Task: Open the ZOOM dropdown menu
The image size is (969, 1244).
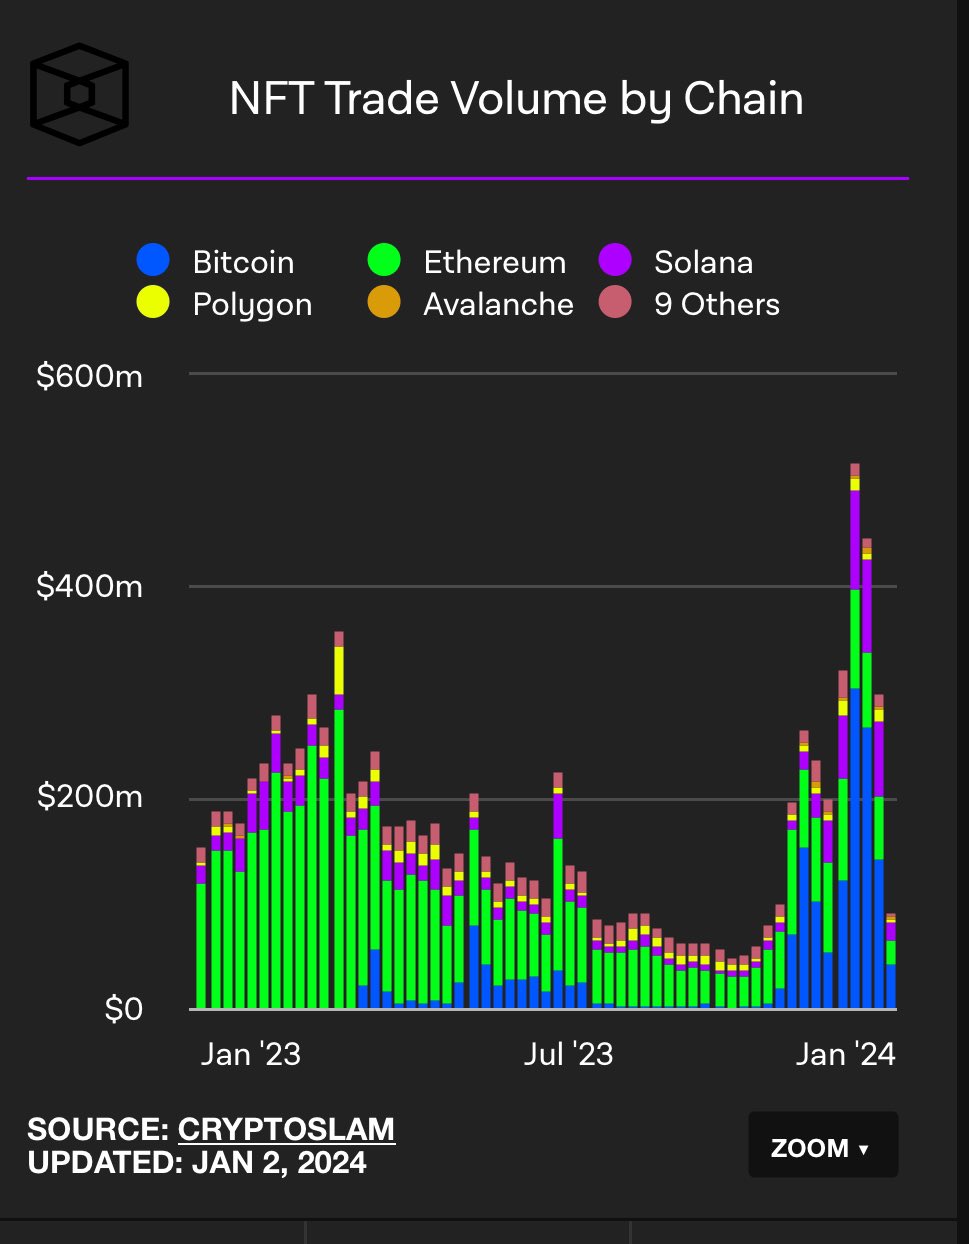Action: coord(823,1145)
